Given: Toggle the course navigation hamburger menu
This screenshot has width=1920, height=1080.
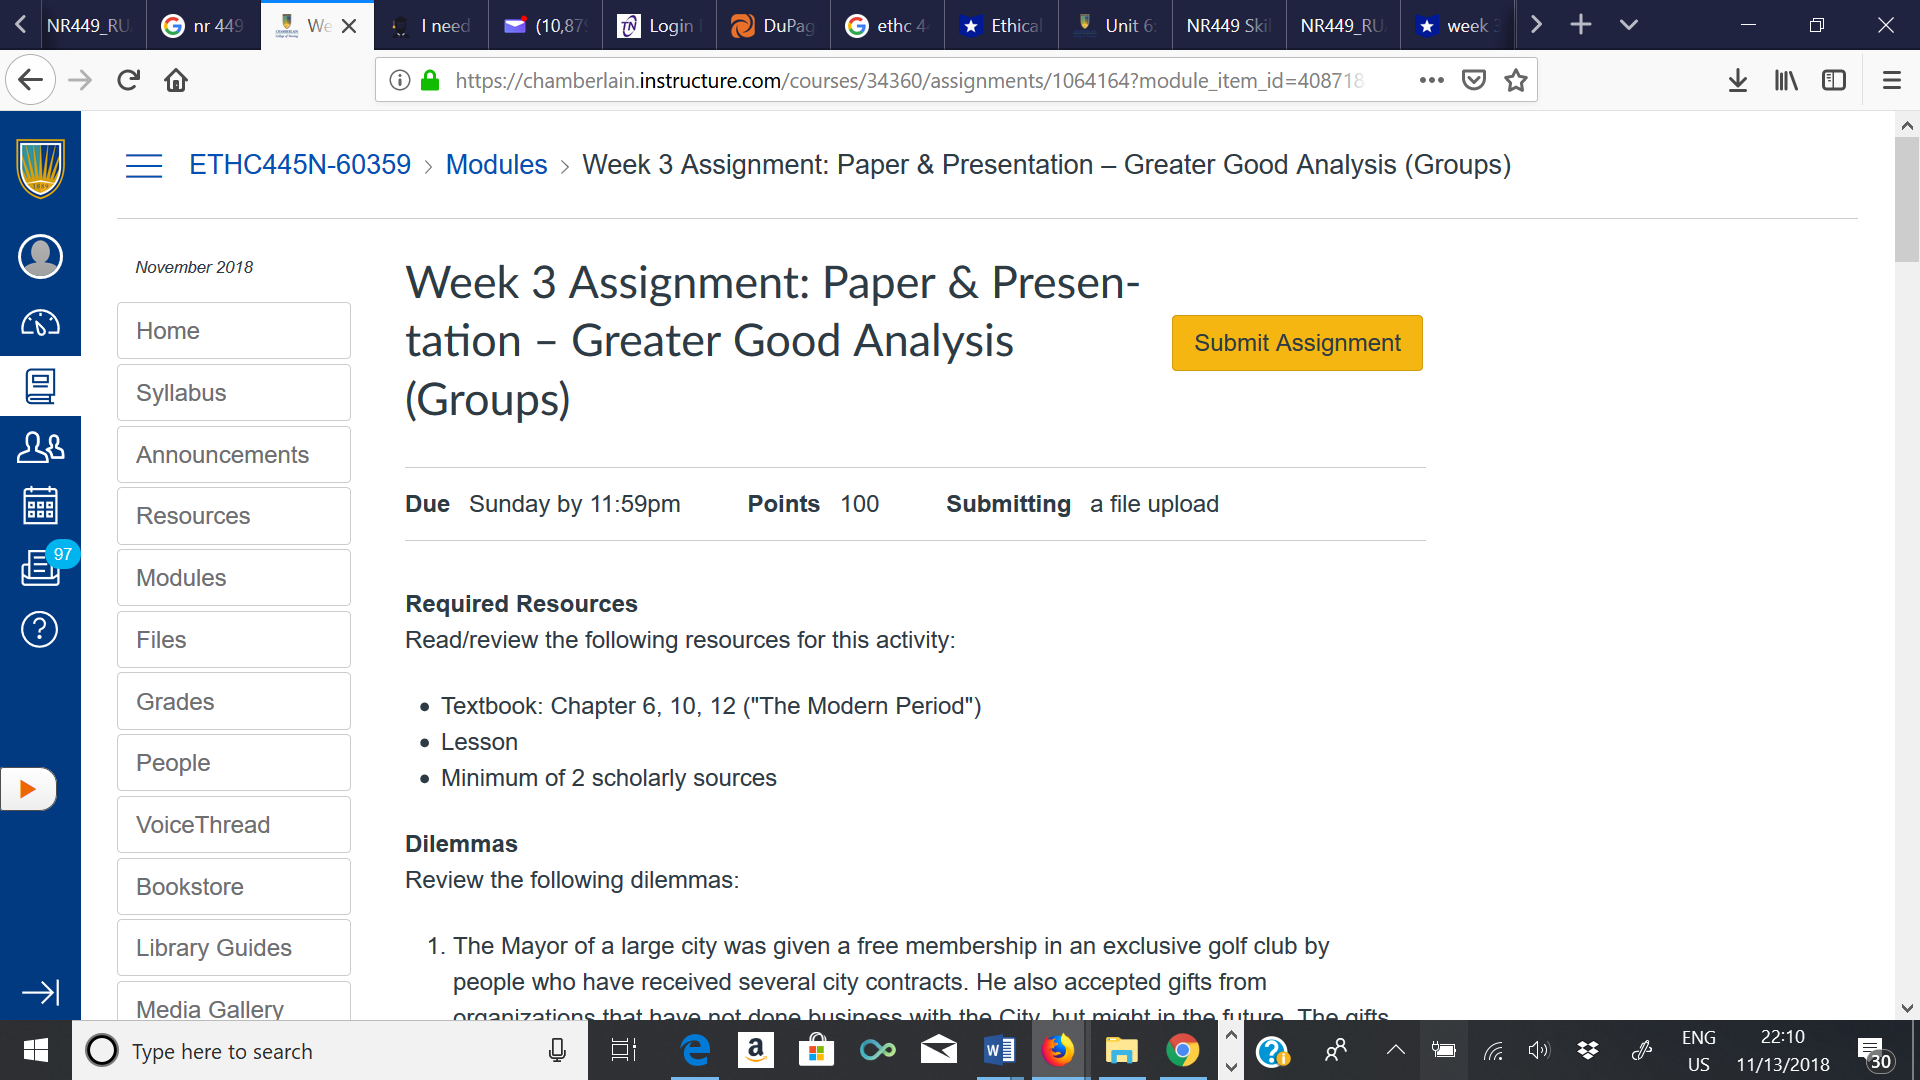Looking at the screenshot, I should (x=144, y=165).
